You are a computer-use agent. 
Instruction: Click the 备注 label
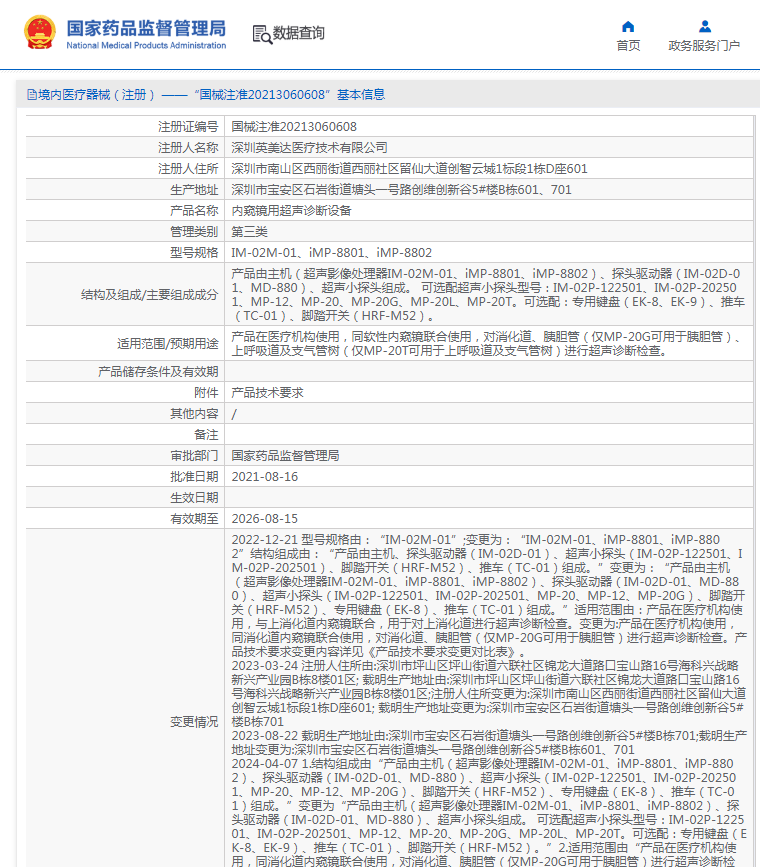[x=206, y=435]
